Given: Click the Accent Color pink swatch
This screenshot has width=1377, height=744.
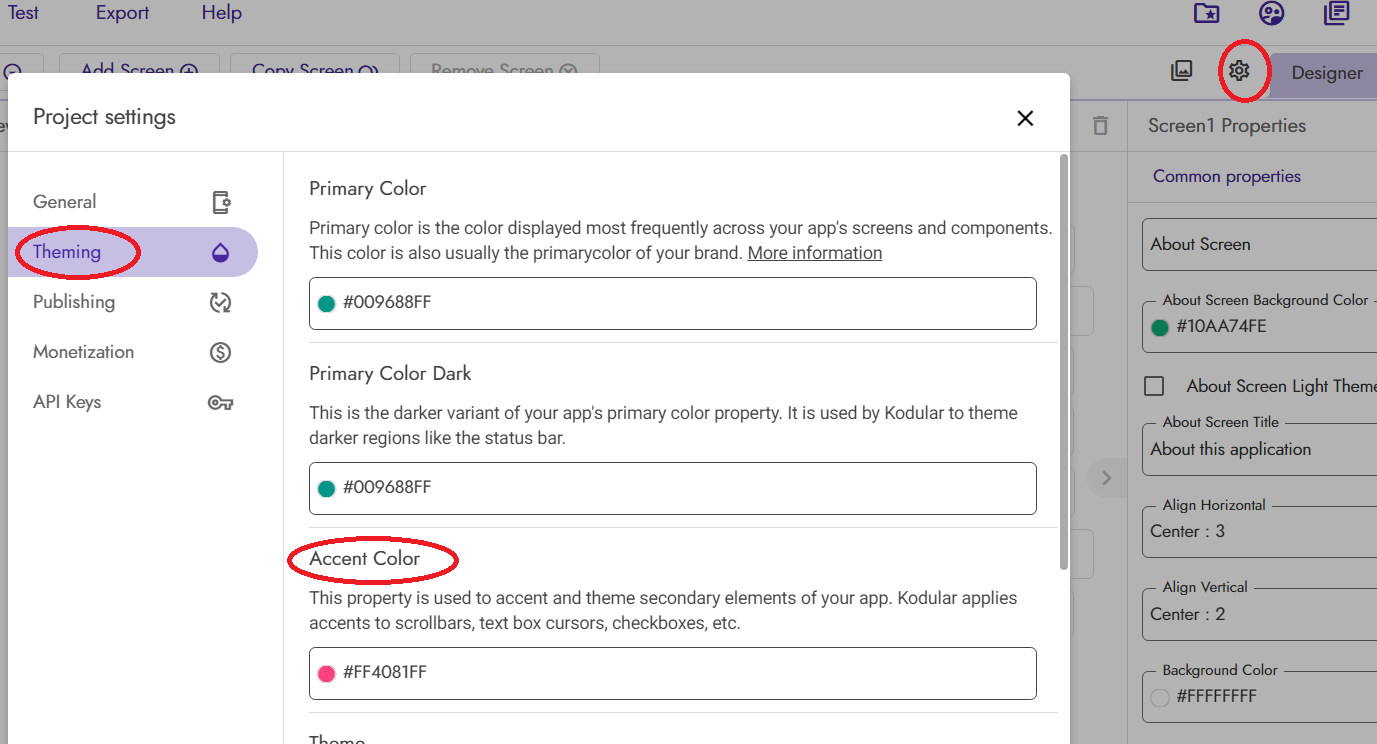Looking at the screenshot, I should (326, 673).
